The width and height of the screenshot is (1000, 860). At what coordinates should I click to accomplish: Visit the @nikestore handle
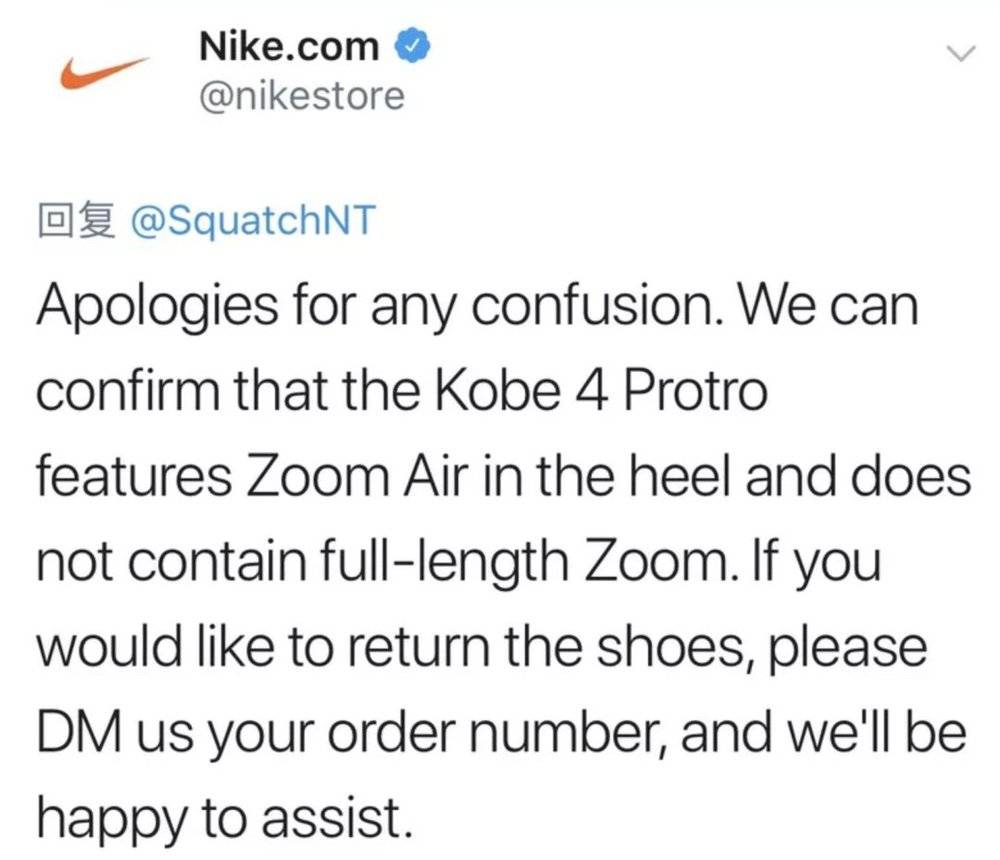click(x=302, y=96)
